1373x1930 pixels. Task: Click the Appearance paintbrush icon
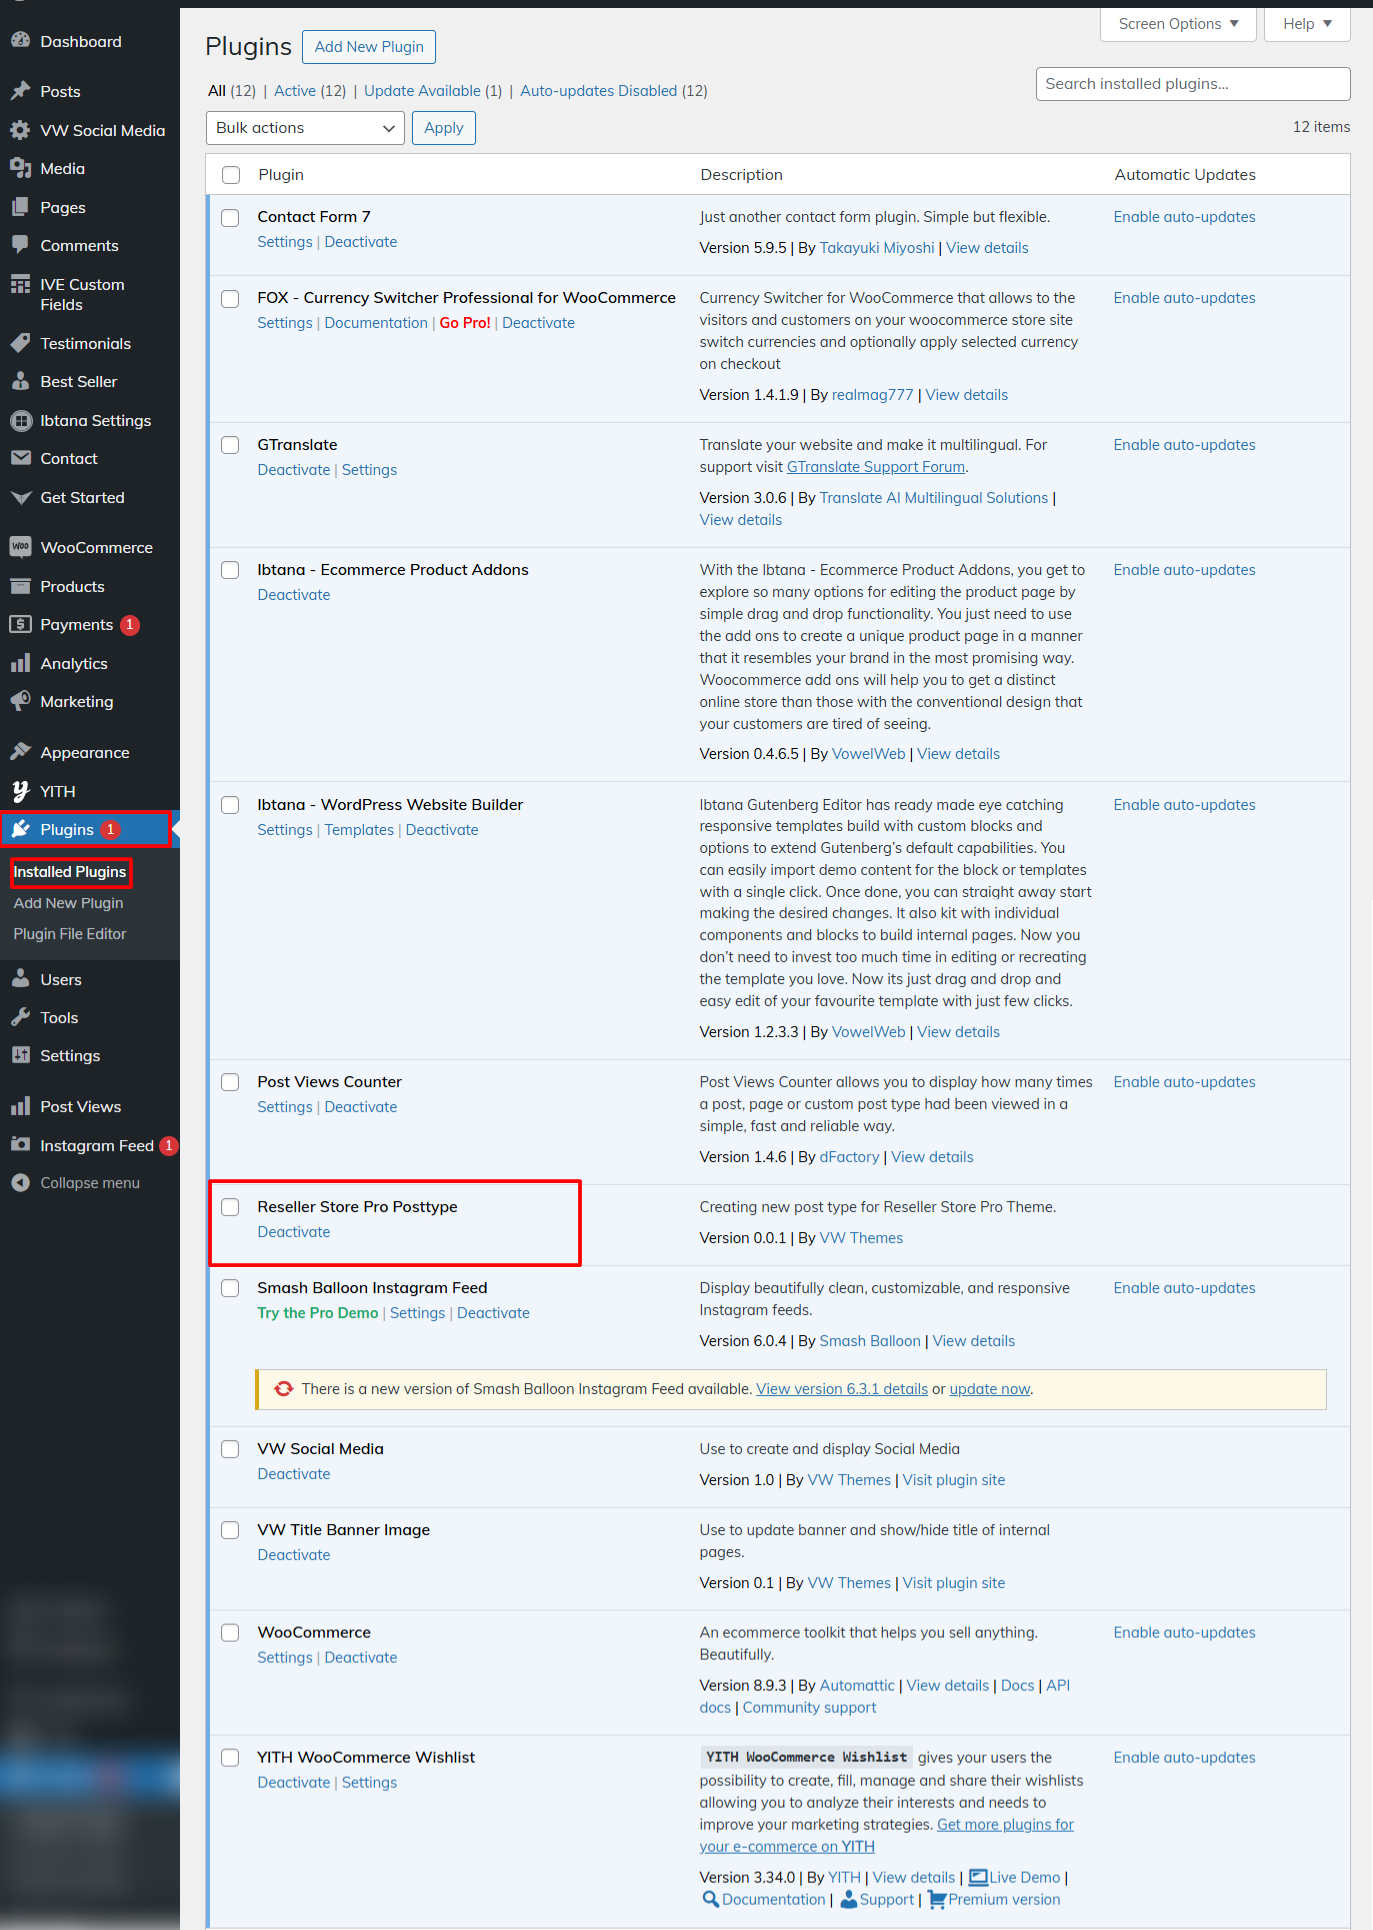point(20,752)
